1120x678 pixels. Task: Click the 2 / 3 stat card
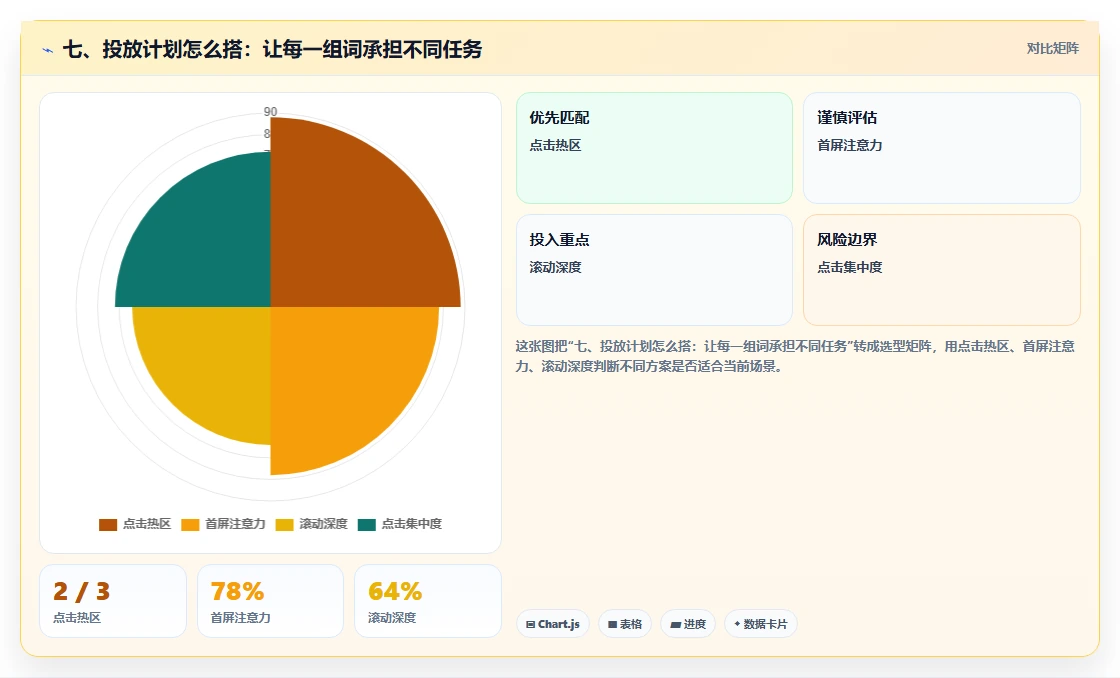[x=113, y=601]
